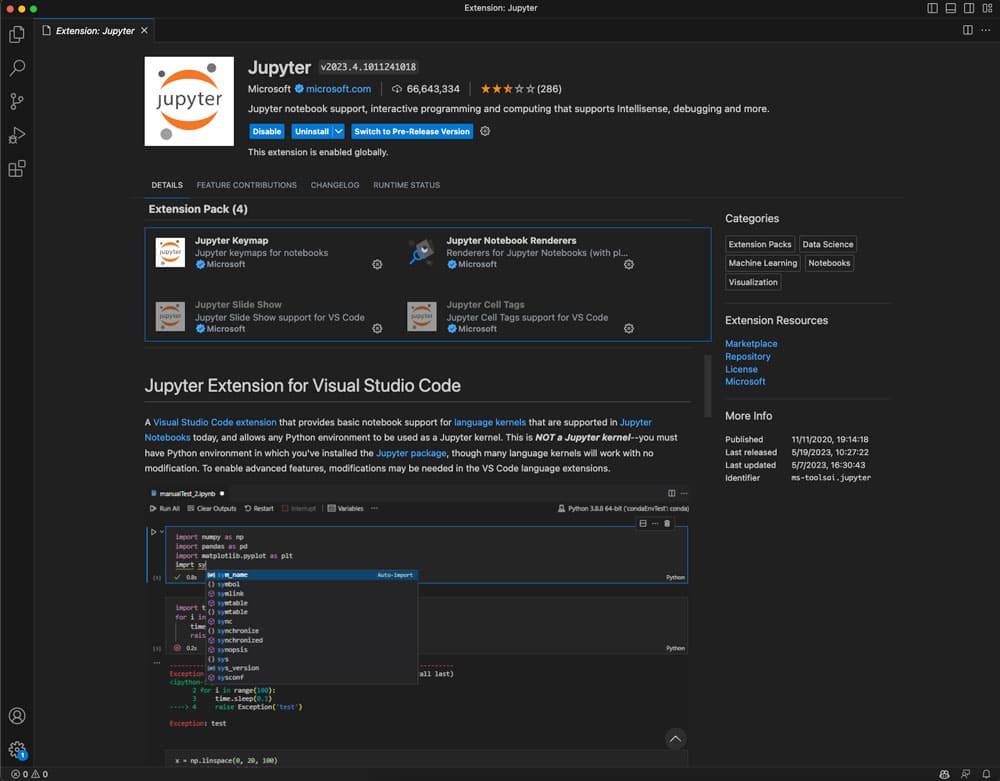Expand the Uninstall dropdown arrow
Screen dimensions: 1000x781
point(339,131)
